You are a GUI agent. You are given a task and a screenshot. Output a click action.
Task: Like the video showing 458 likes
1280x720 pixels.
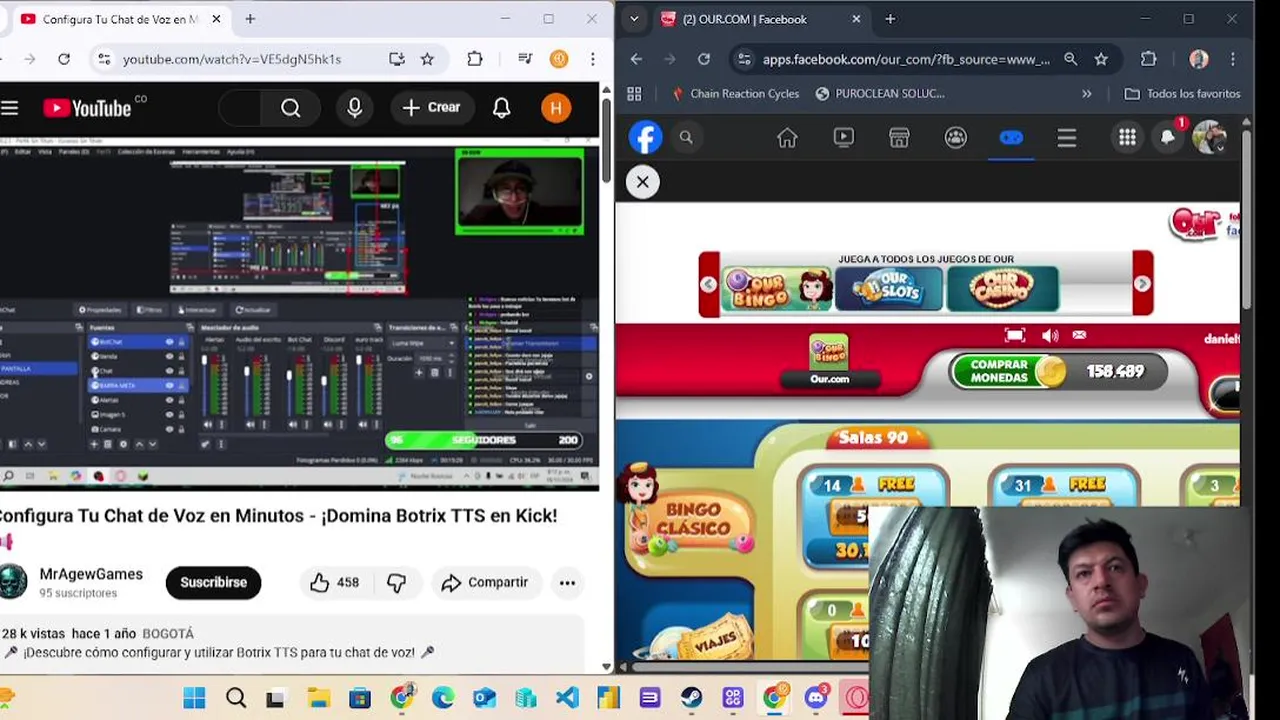click(335, 582)
